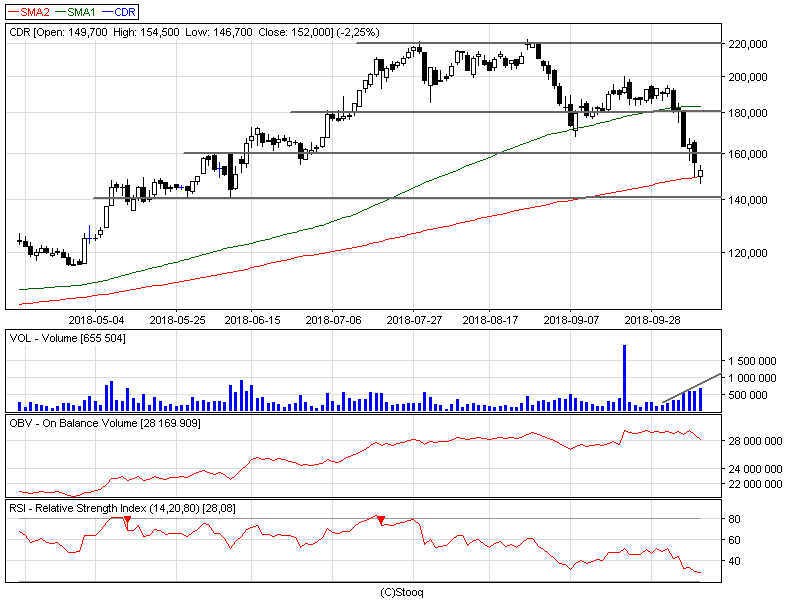Click the RSI 60 level label
The height and width of the screenshot is (600, 800).
734,540
